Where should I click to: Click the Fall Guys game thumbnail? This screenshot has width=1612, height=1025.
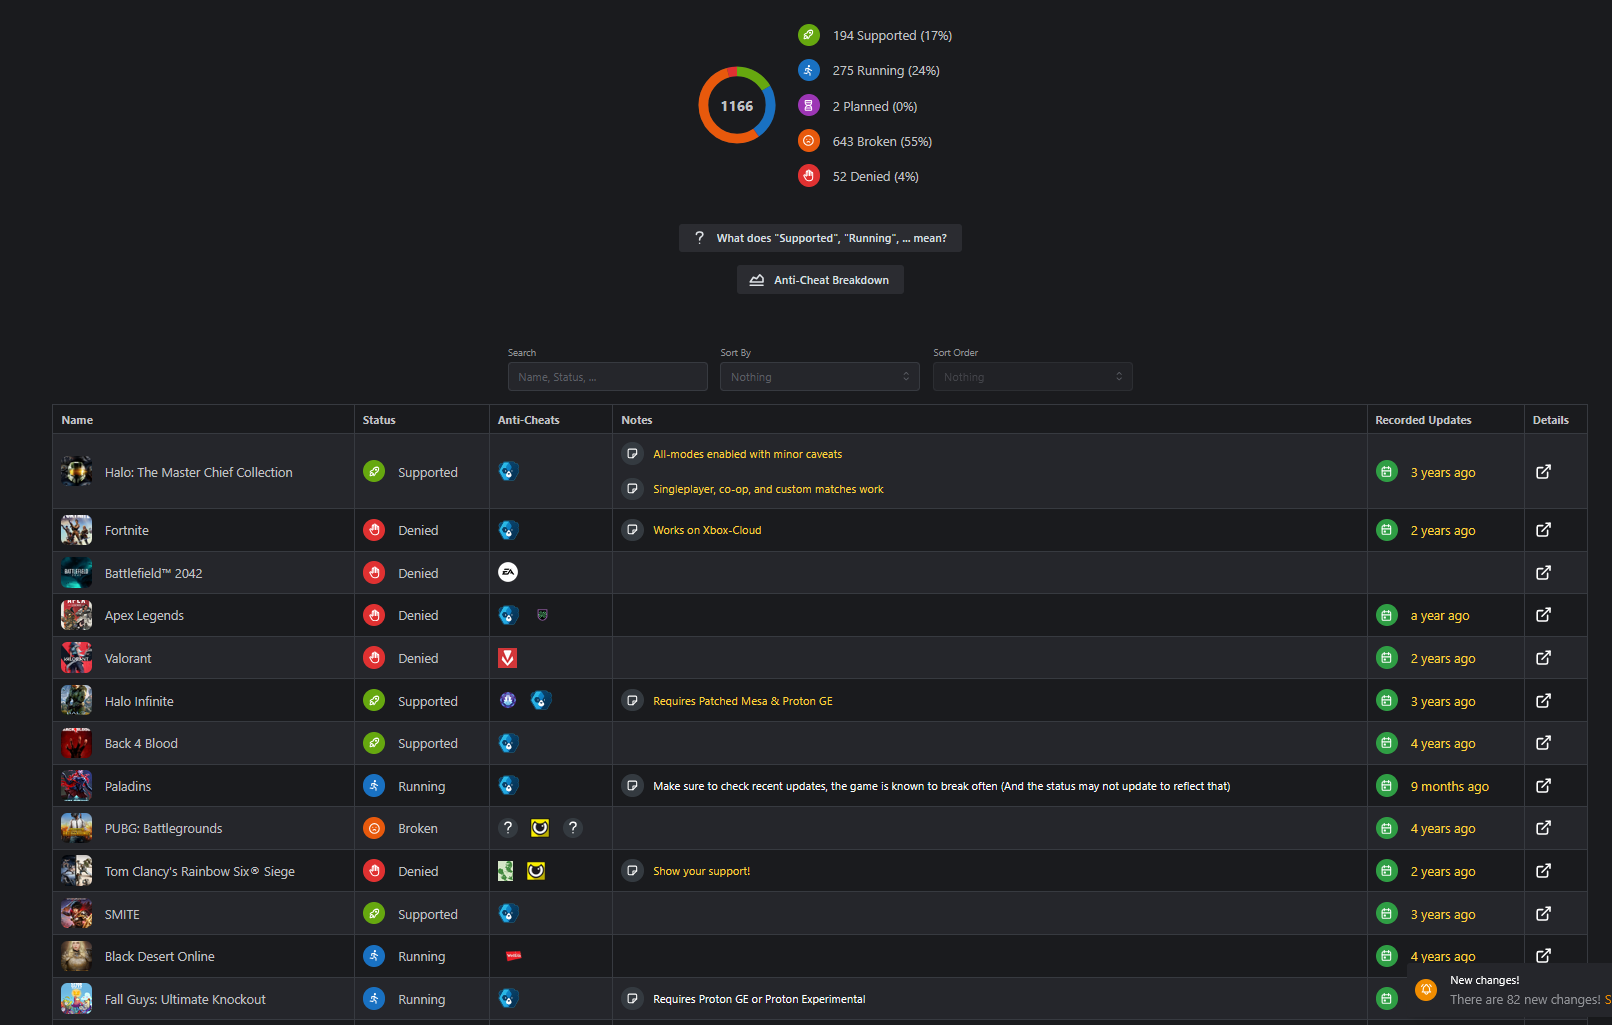click(x=76, y=999)
